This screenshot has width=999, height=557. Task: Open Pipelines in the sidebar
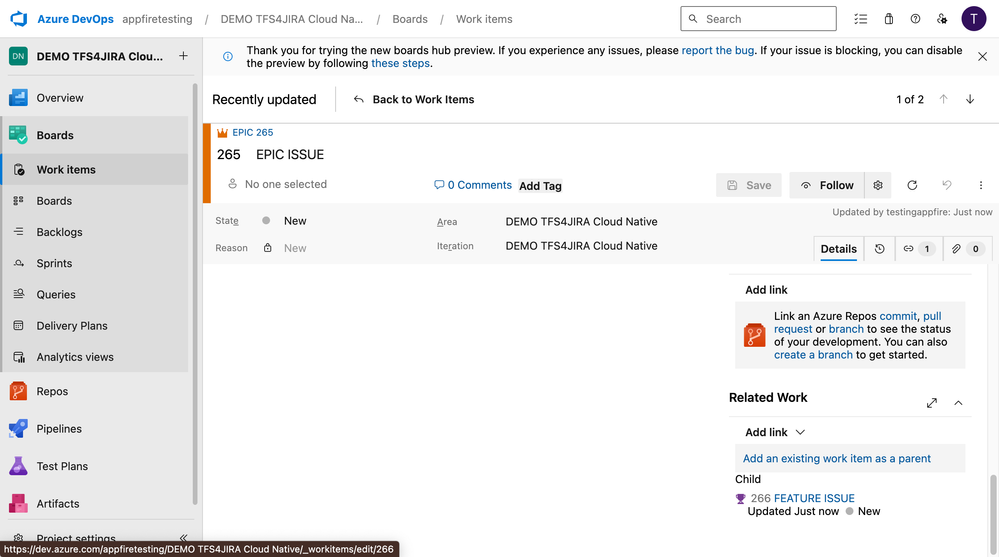pos(96,429)
